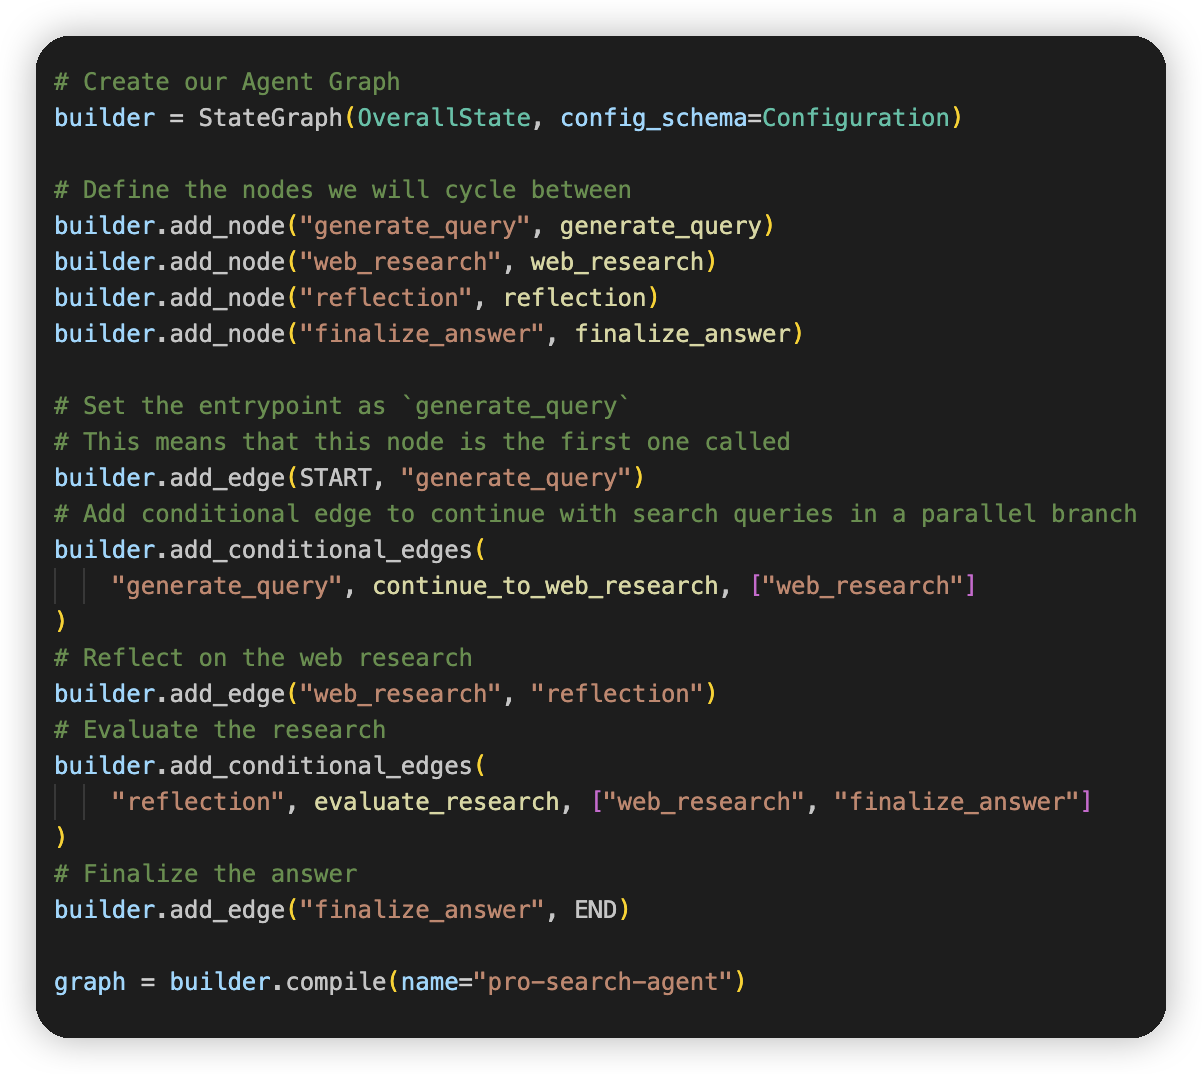
Task: Click the "pro-search-agent" name string
Action: 603,982
